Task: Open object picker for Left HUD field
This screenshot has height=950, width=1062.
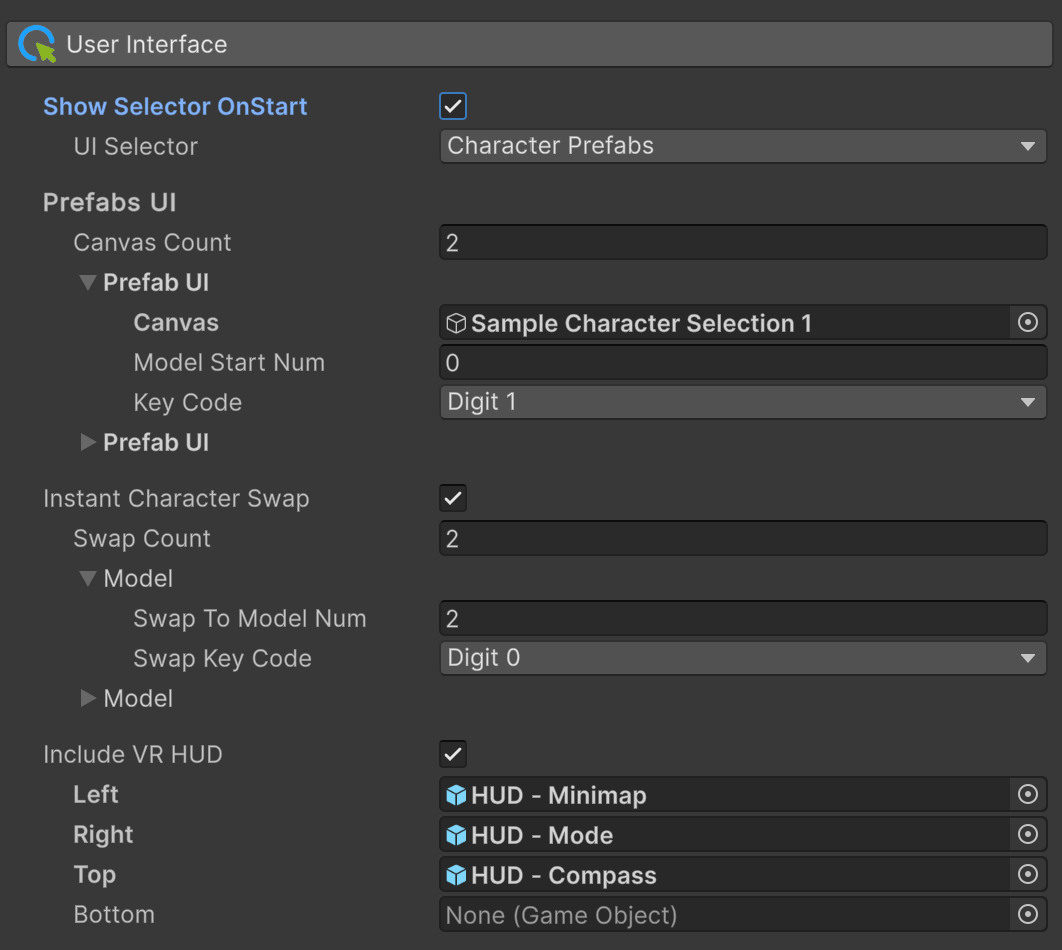Action: point(1027,795)
